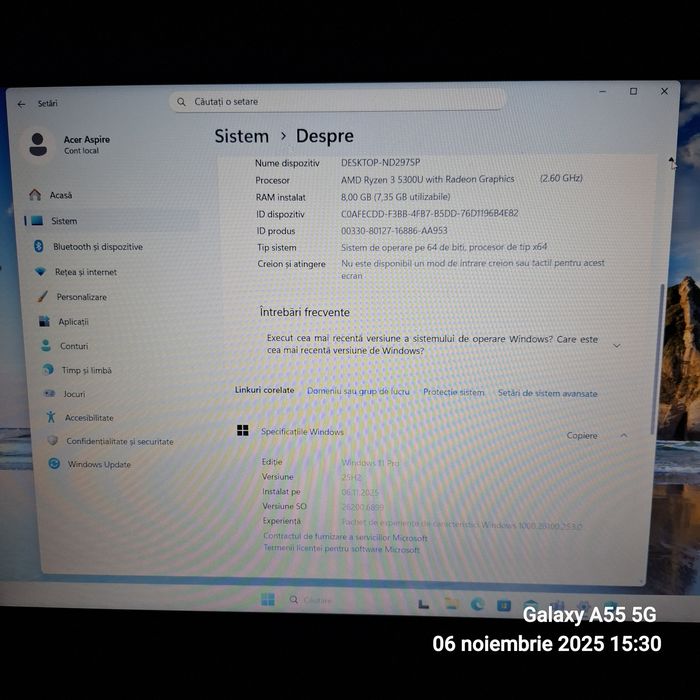Click the search magnifier icon in Settings

point(181,102)
